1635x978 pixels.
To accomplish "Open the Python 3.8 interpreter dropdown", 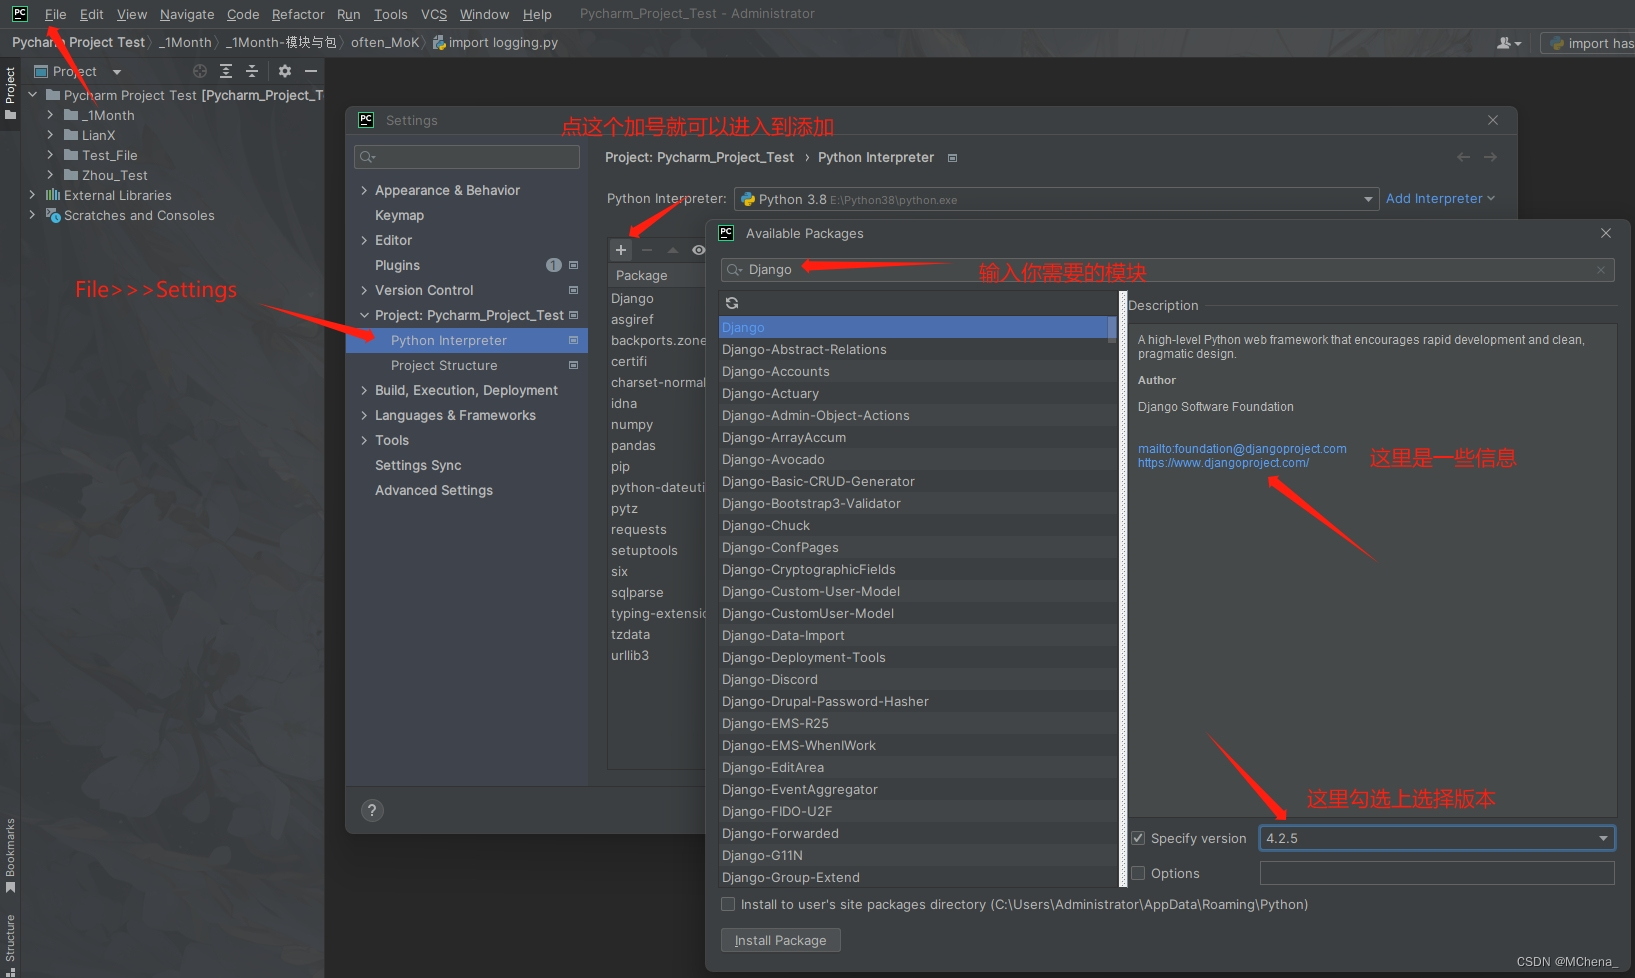I will click(x=1057, y=199).
